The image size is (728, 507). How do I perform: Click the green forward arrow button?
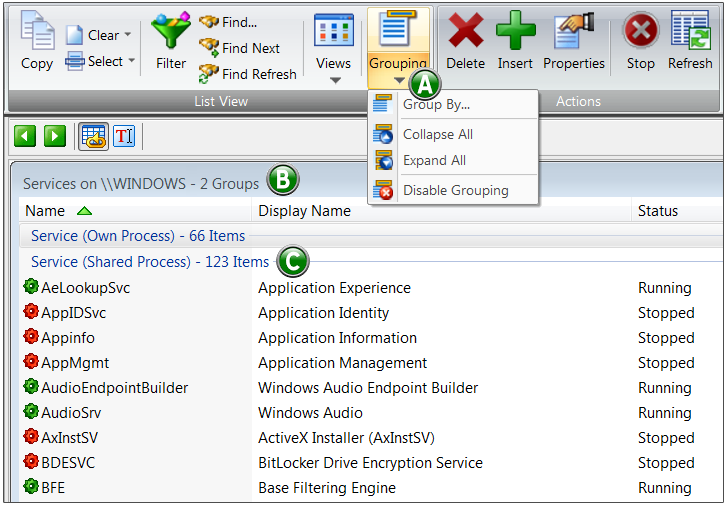pos(55,135)
